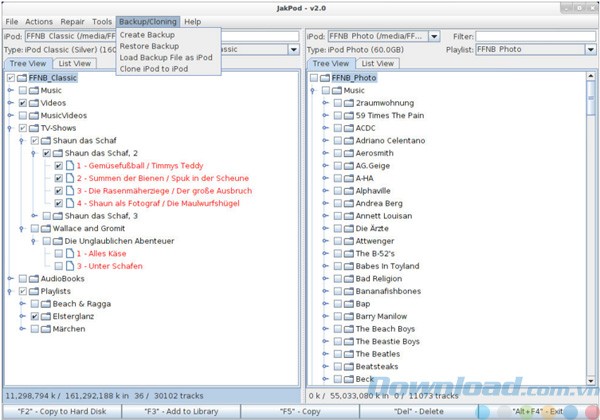
Task: Choose Create Backup from the menu
Action: pos(147,35)
